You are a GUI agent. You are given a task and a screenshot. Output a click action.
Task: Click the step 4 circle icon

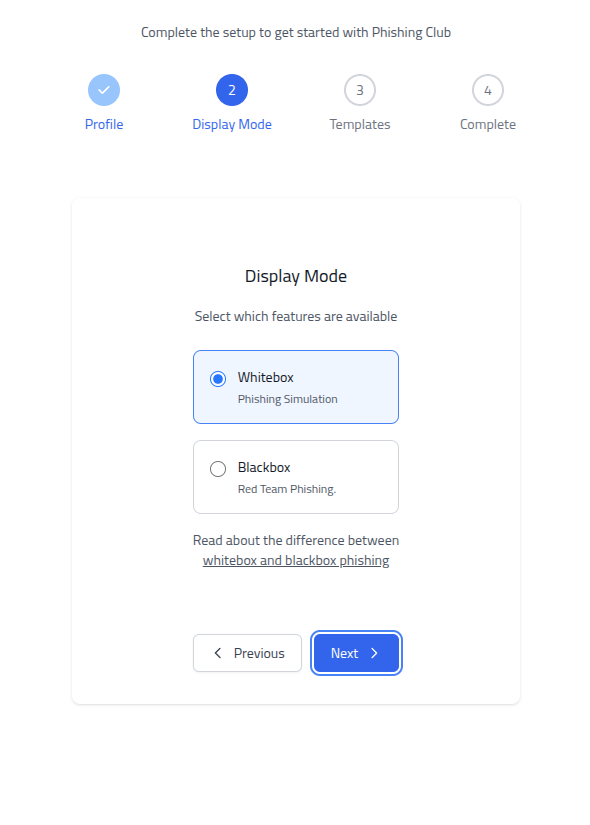tap(488, 90)
